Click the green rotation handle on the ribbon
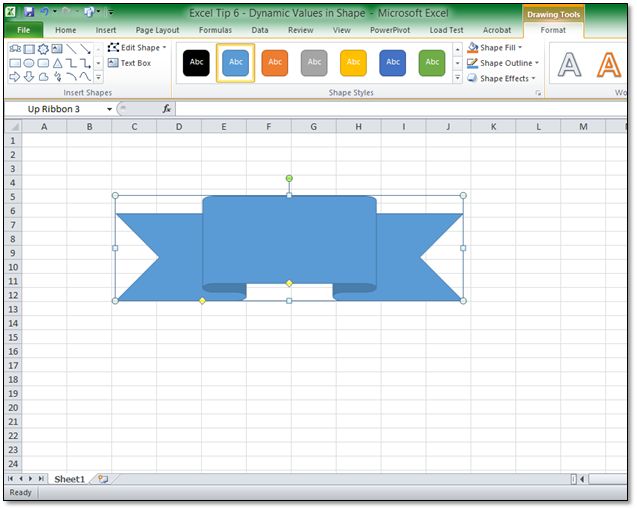 coord(289,178)
